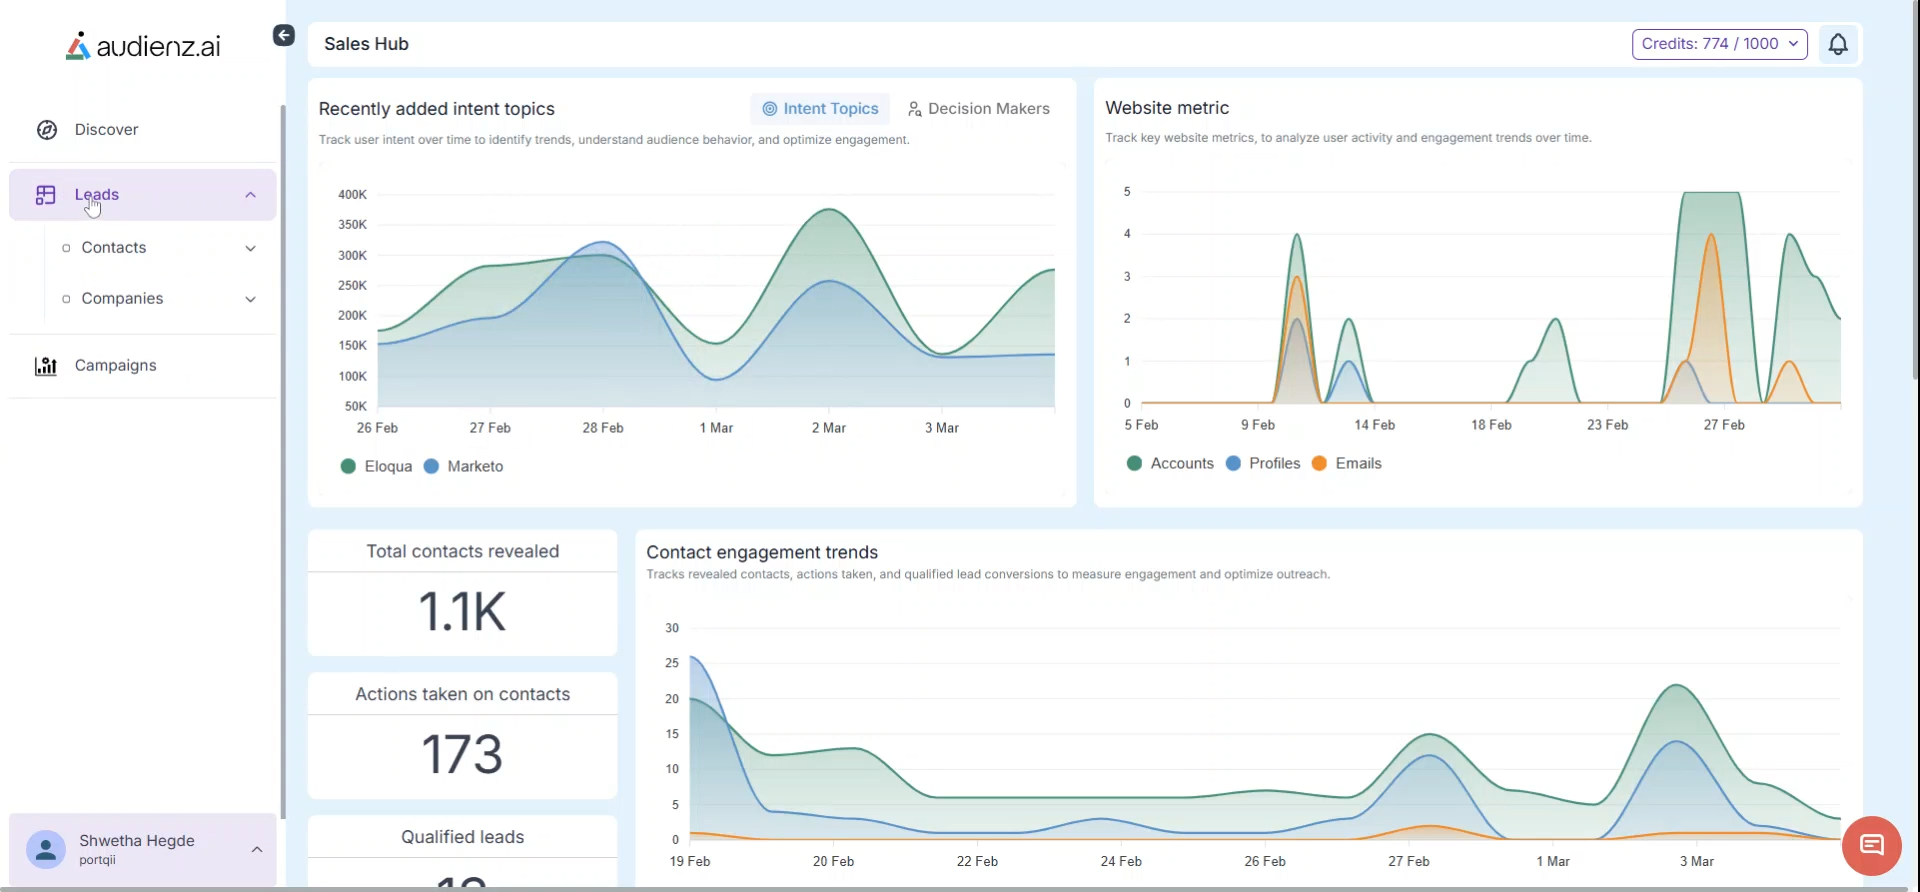Collapse the sidebar with the back arrow icon

point(284,36)
